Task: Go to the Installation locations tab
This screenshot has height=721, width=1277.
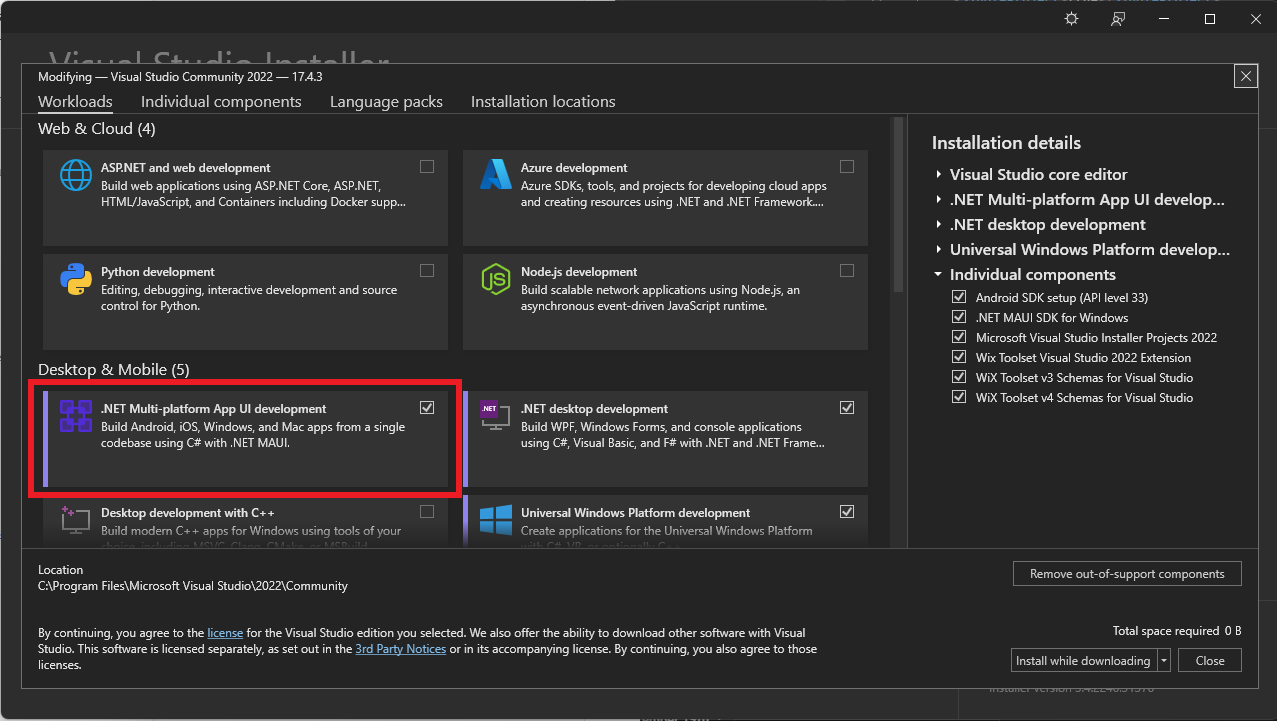Action: point(543,102)
